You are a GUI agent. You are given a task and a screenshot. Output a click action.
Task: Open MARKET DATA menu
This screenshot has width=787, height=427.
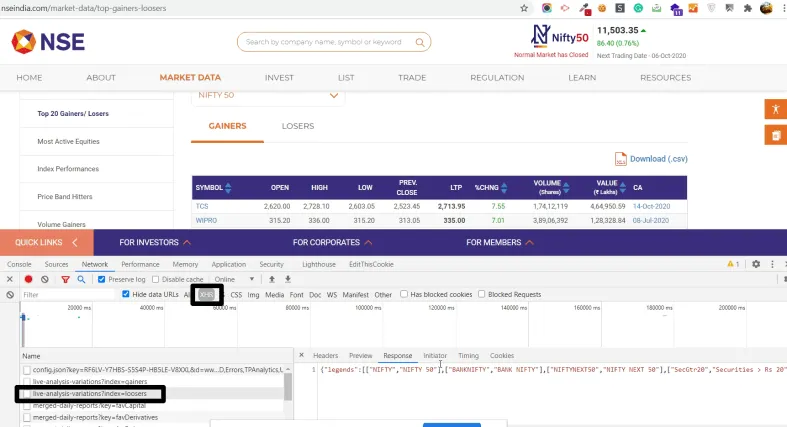click(190, 78)
